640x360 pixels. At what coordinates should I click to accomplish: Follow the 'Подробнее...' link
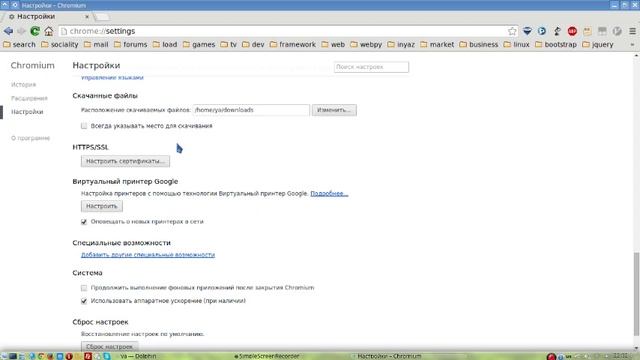tap(329, 193)
